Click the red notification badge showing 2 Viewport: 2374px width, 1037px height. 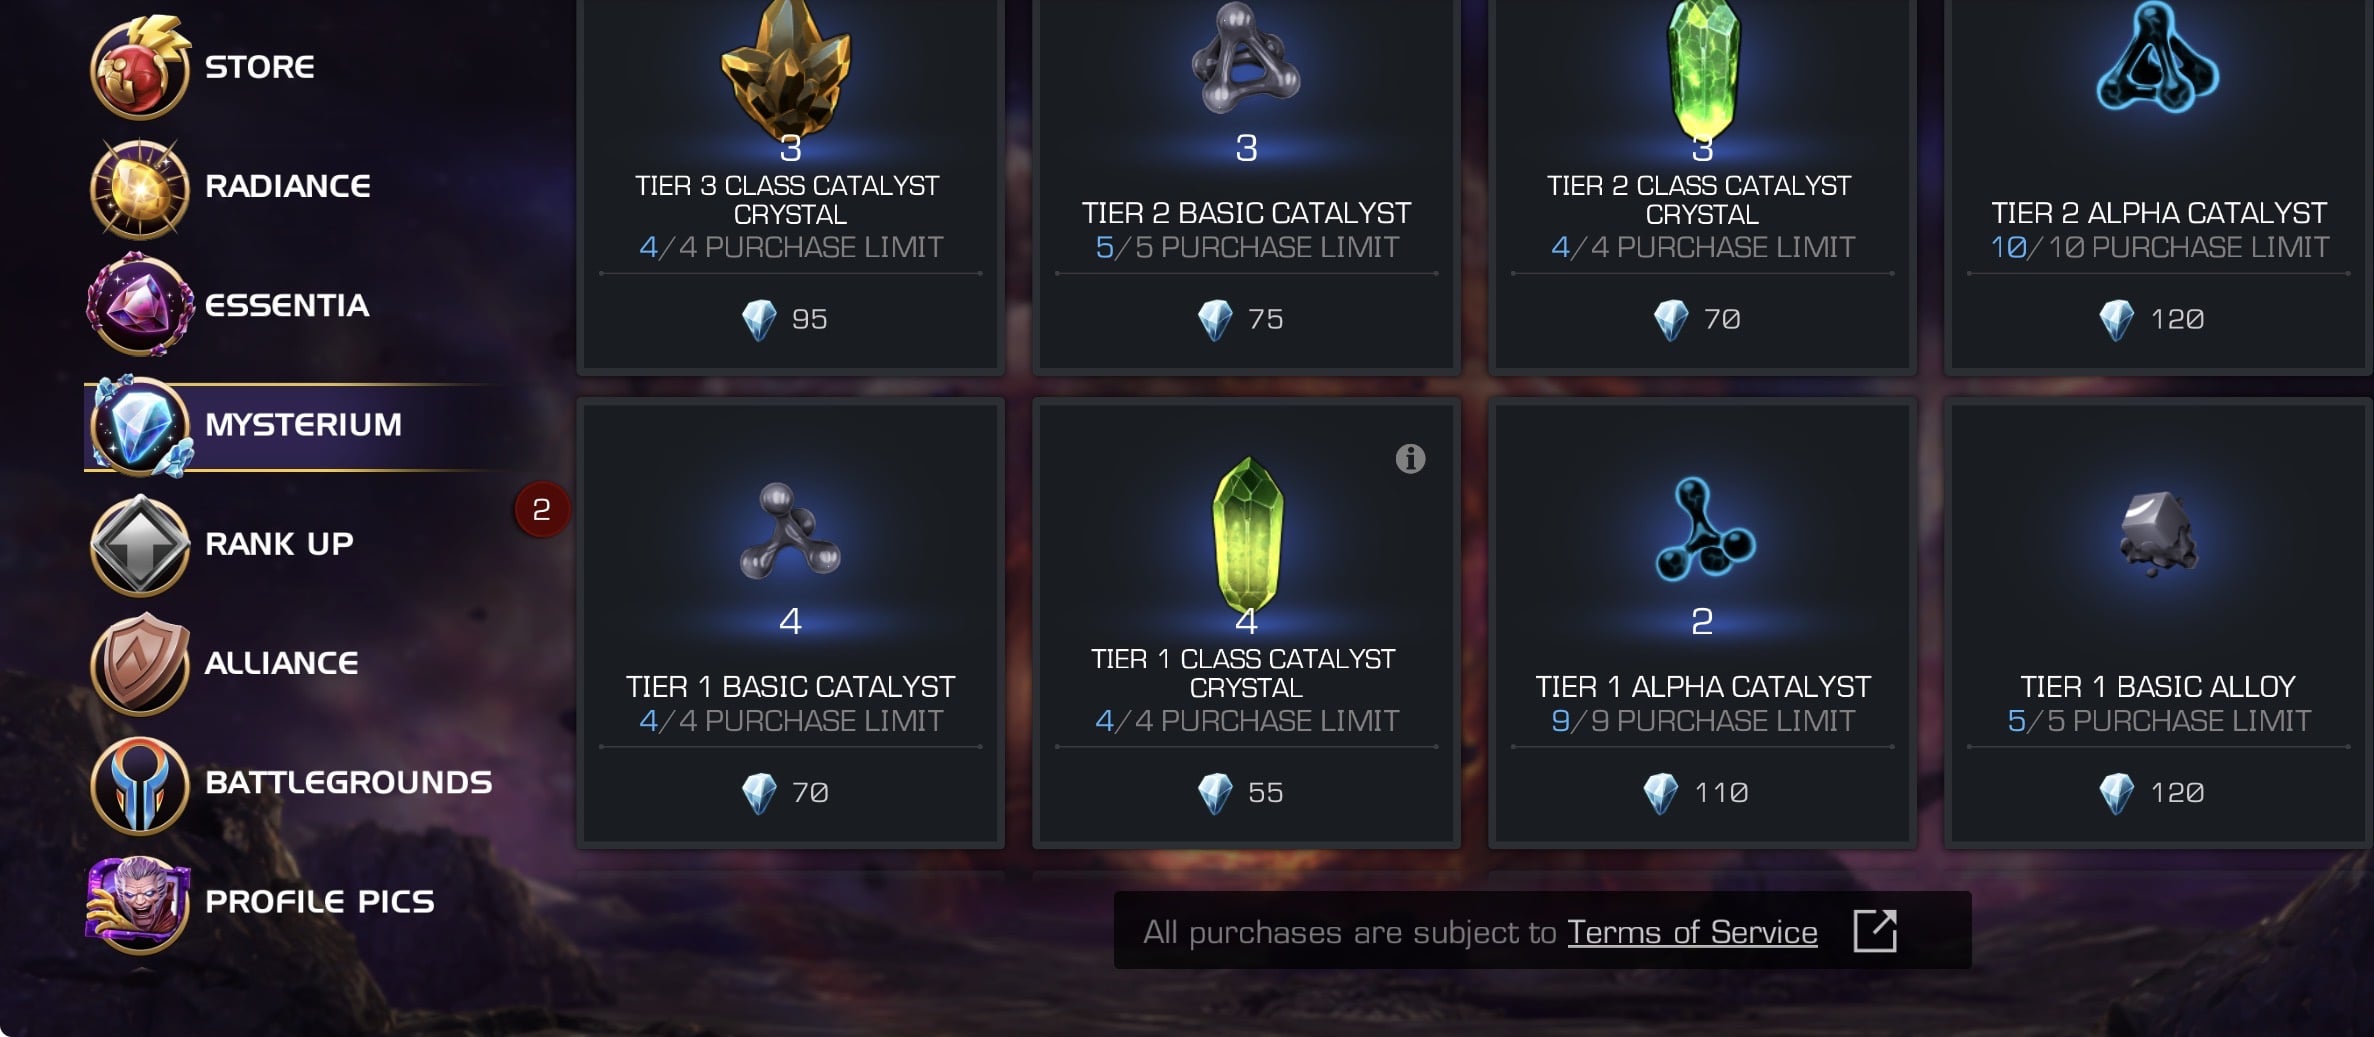pyautogui.click(x=541, y=510)
